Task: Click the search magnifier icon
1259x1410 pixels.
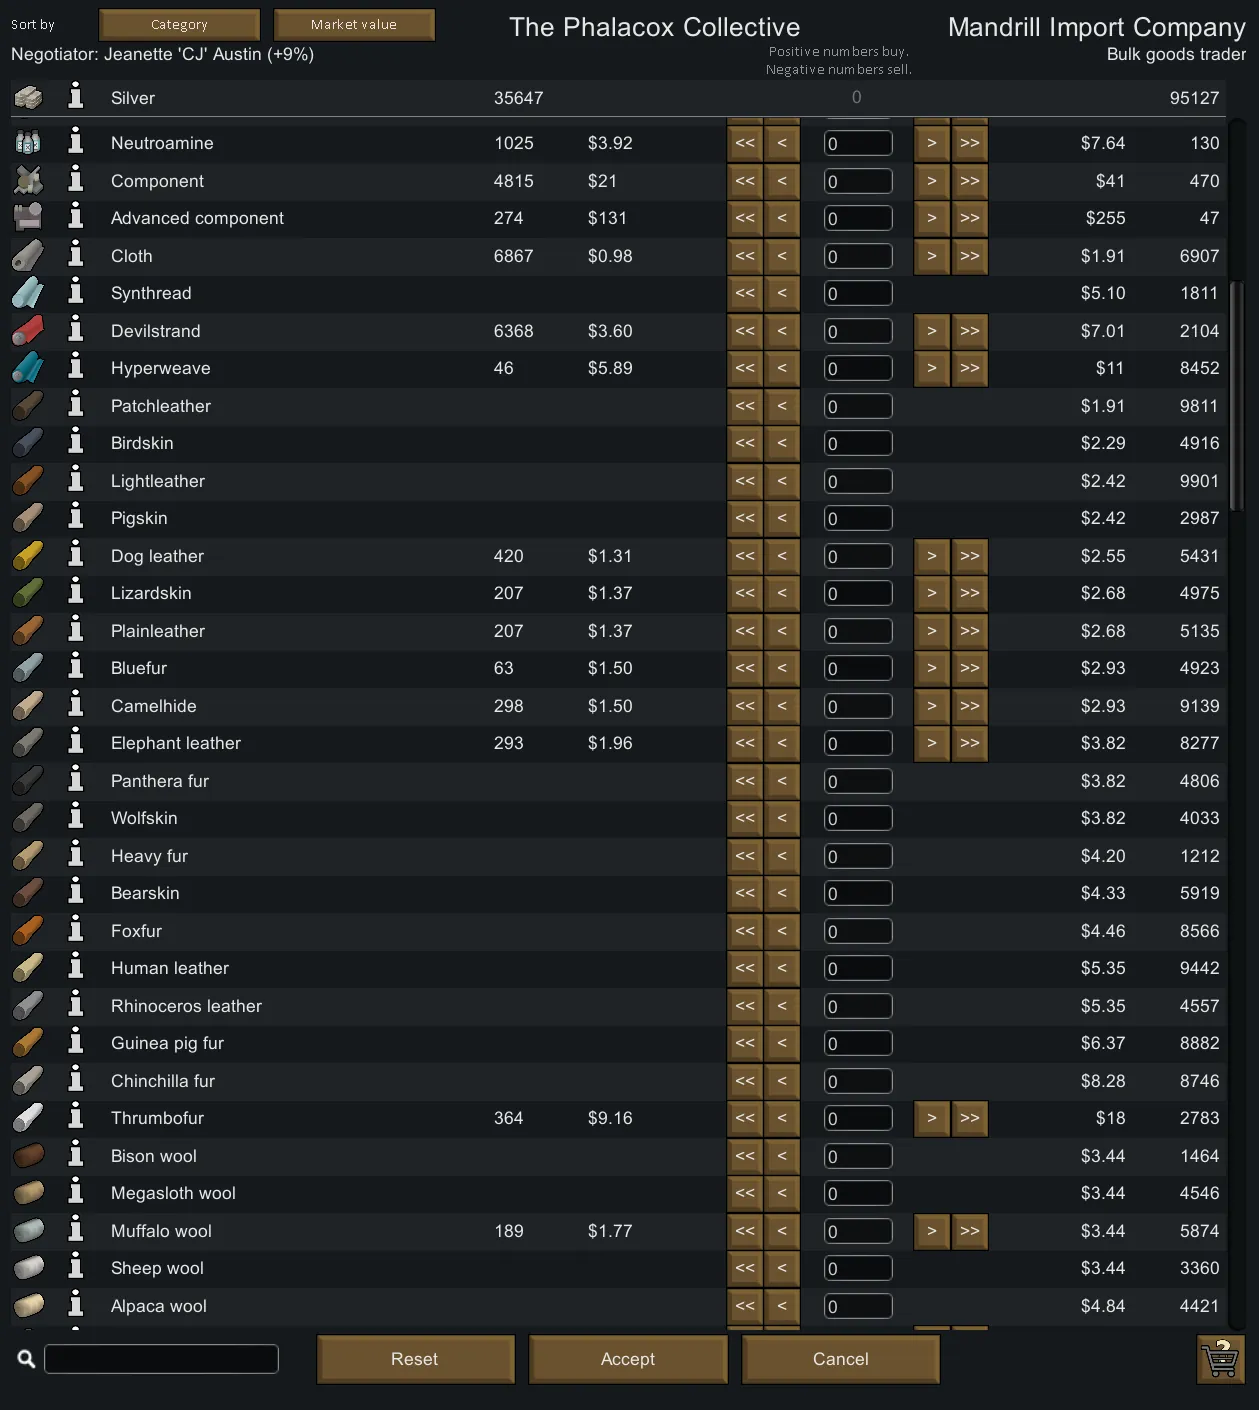Action: [x=27, y=1359]
